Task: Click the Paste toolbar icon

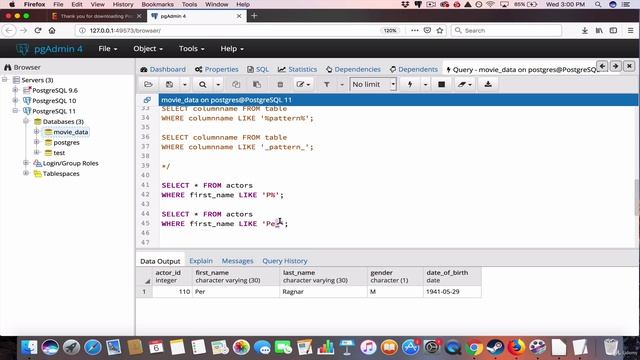Action: (x=257, y=84)
